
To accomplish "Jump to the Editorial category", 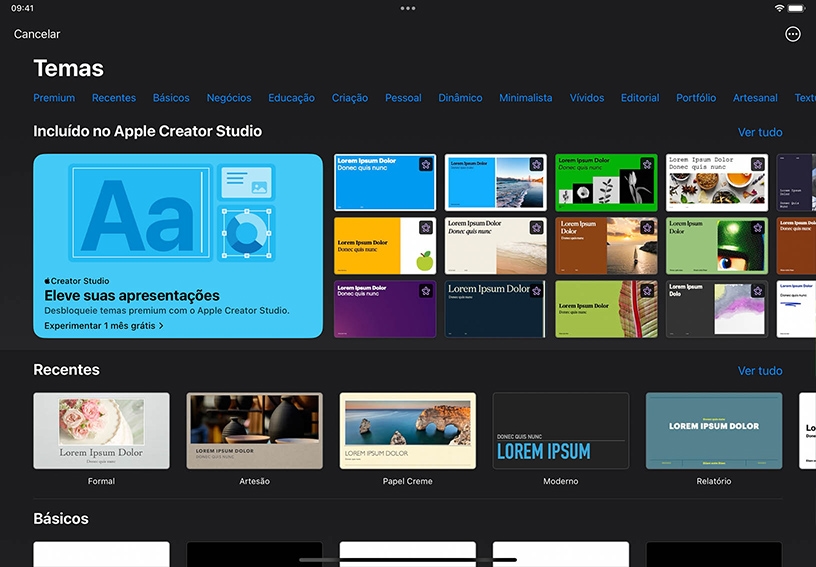I will click(640, 98).
